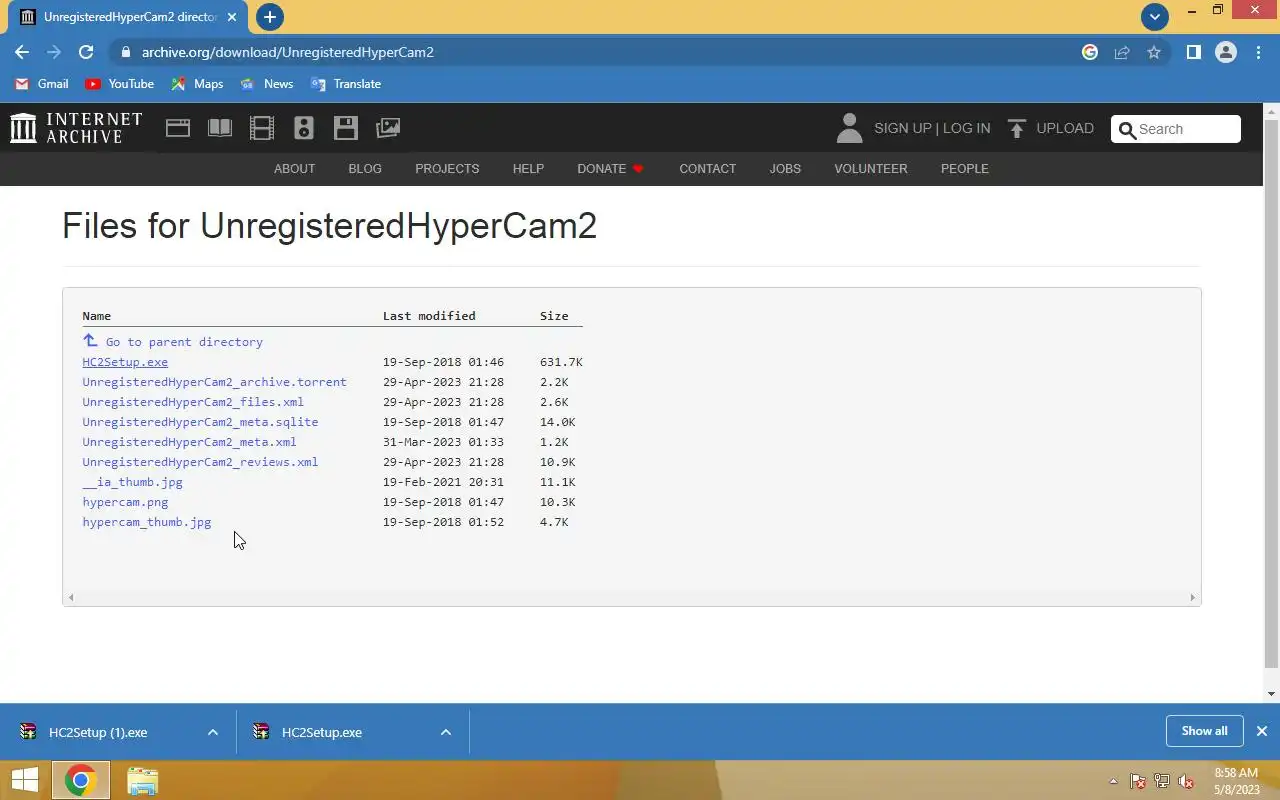Open hypercam_thumb.jpg file

pyautogui.click(x=146, y=522)
